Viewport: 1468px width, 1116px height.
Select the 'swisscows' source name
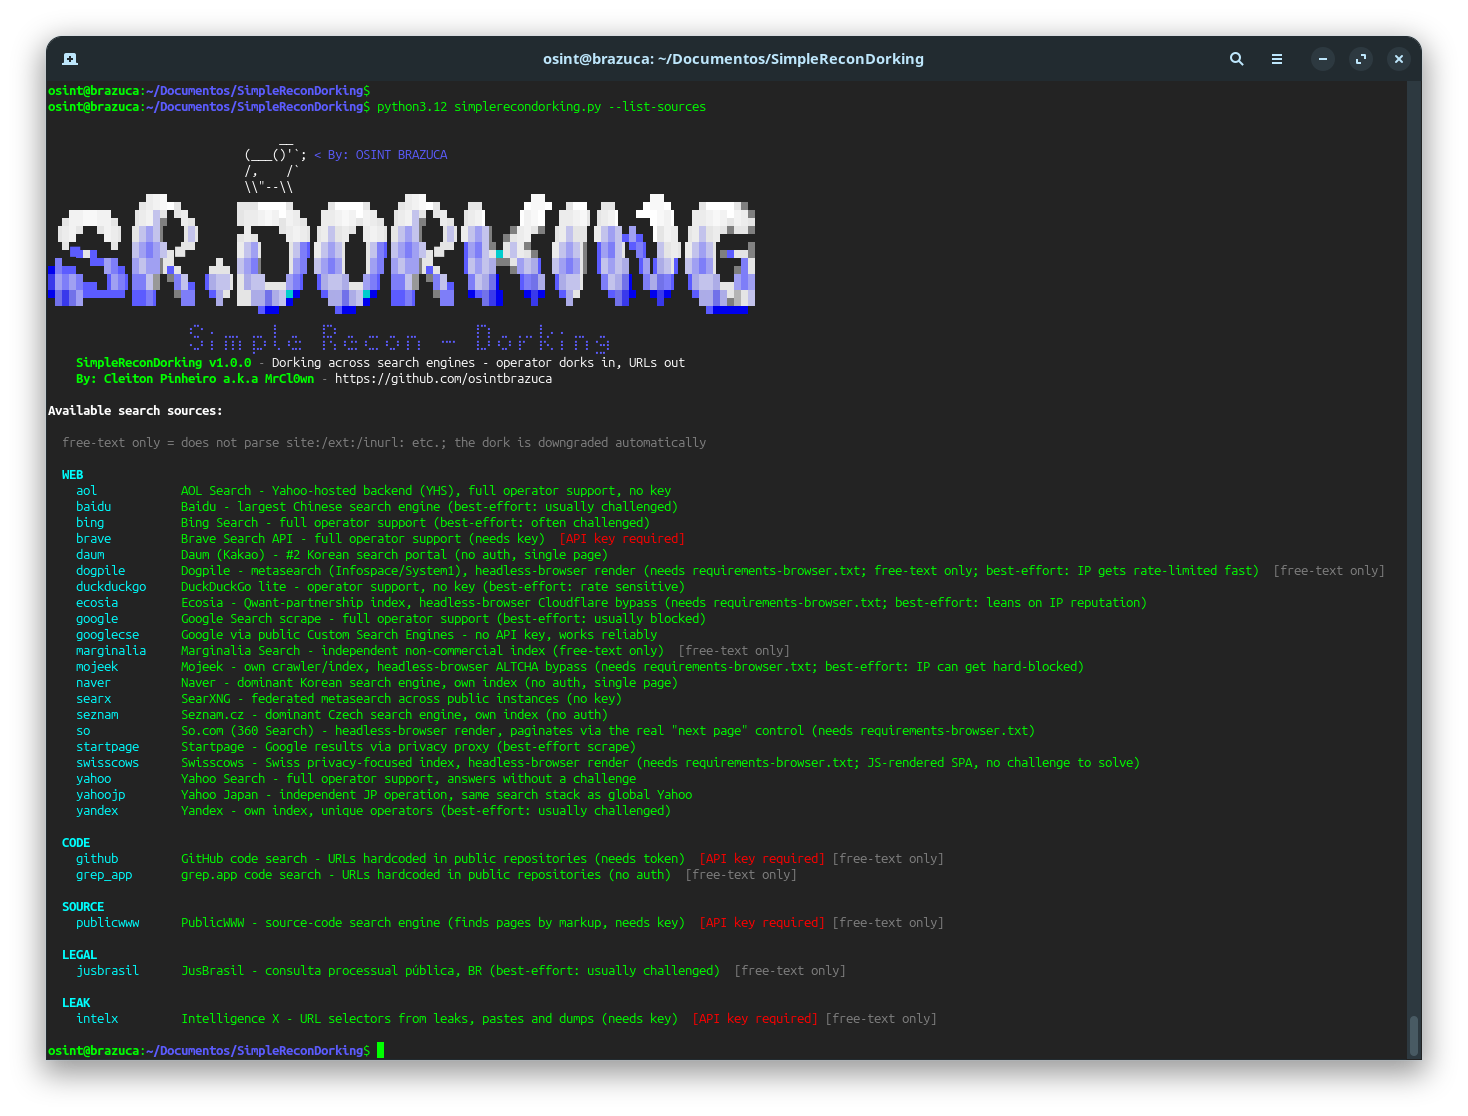coord(108,763)
